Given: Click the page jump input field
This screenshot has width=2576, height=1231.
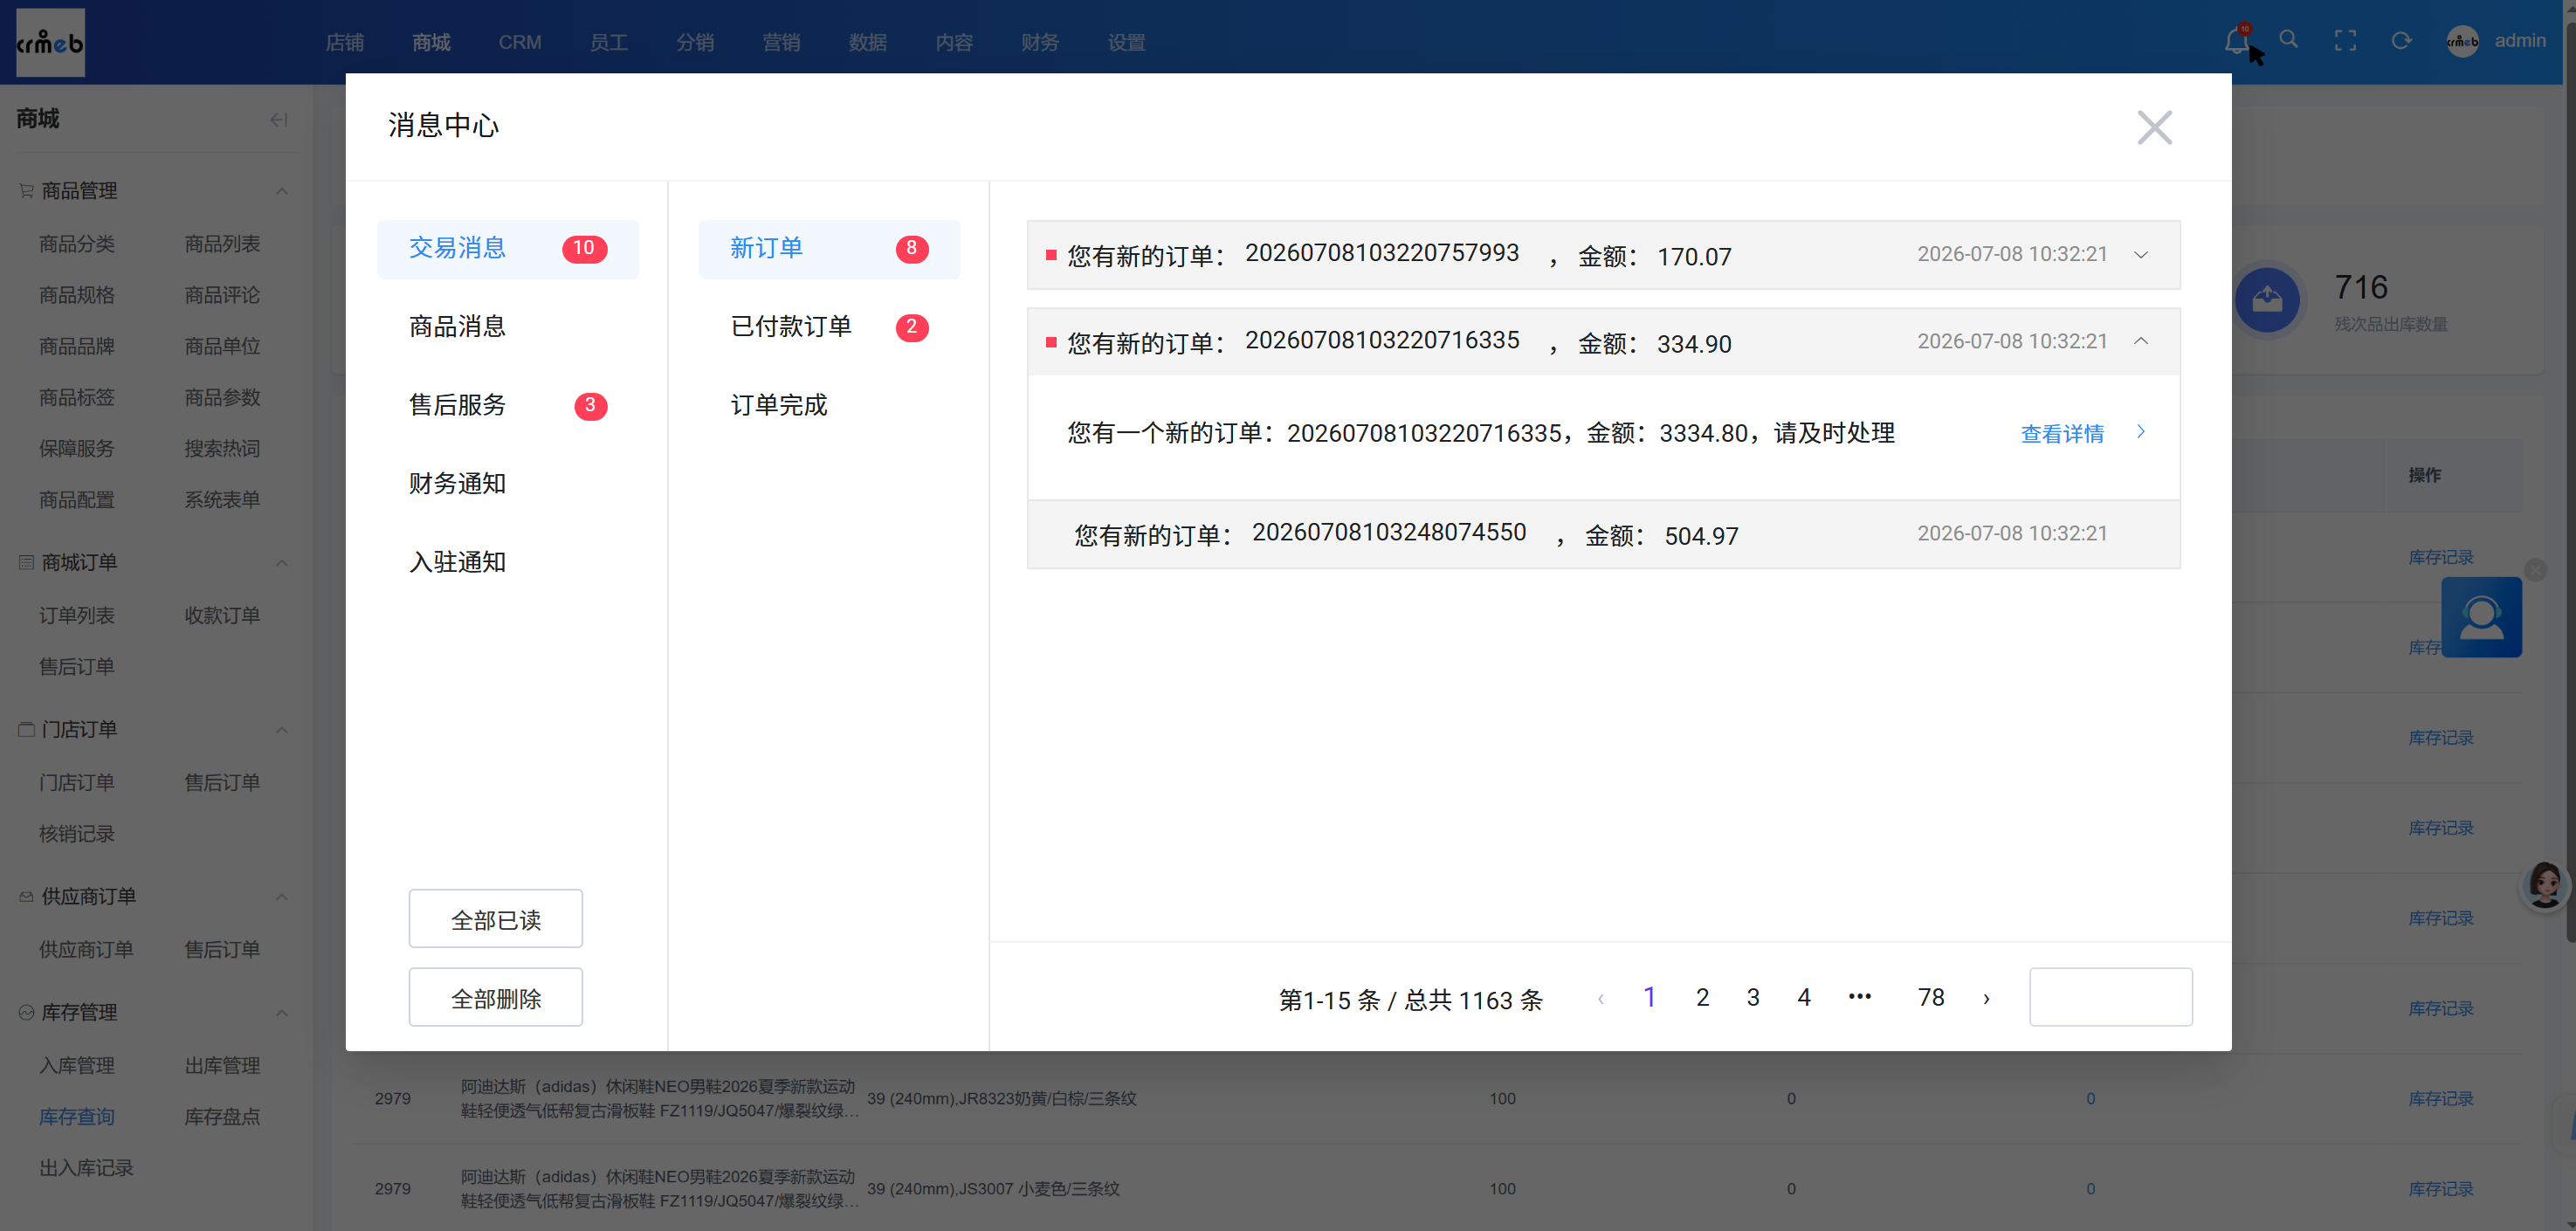Looking at the screenshot, I should pos(2111,997).
